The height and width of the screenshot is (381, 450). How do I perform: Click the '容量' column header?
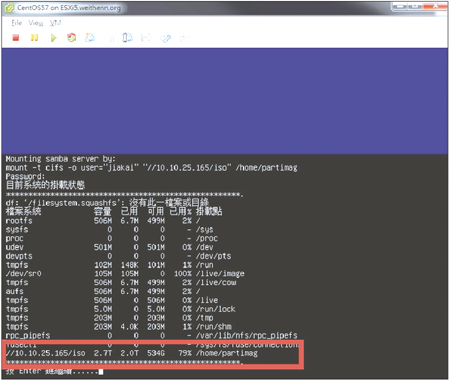point(103,211)
